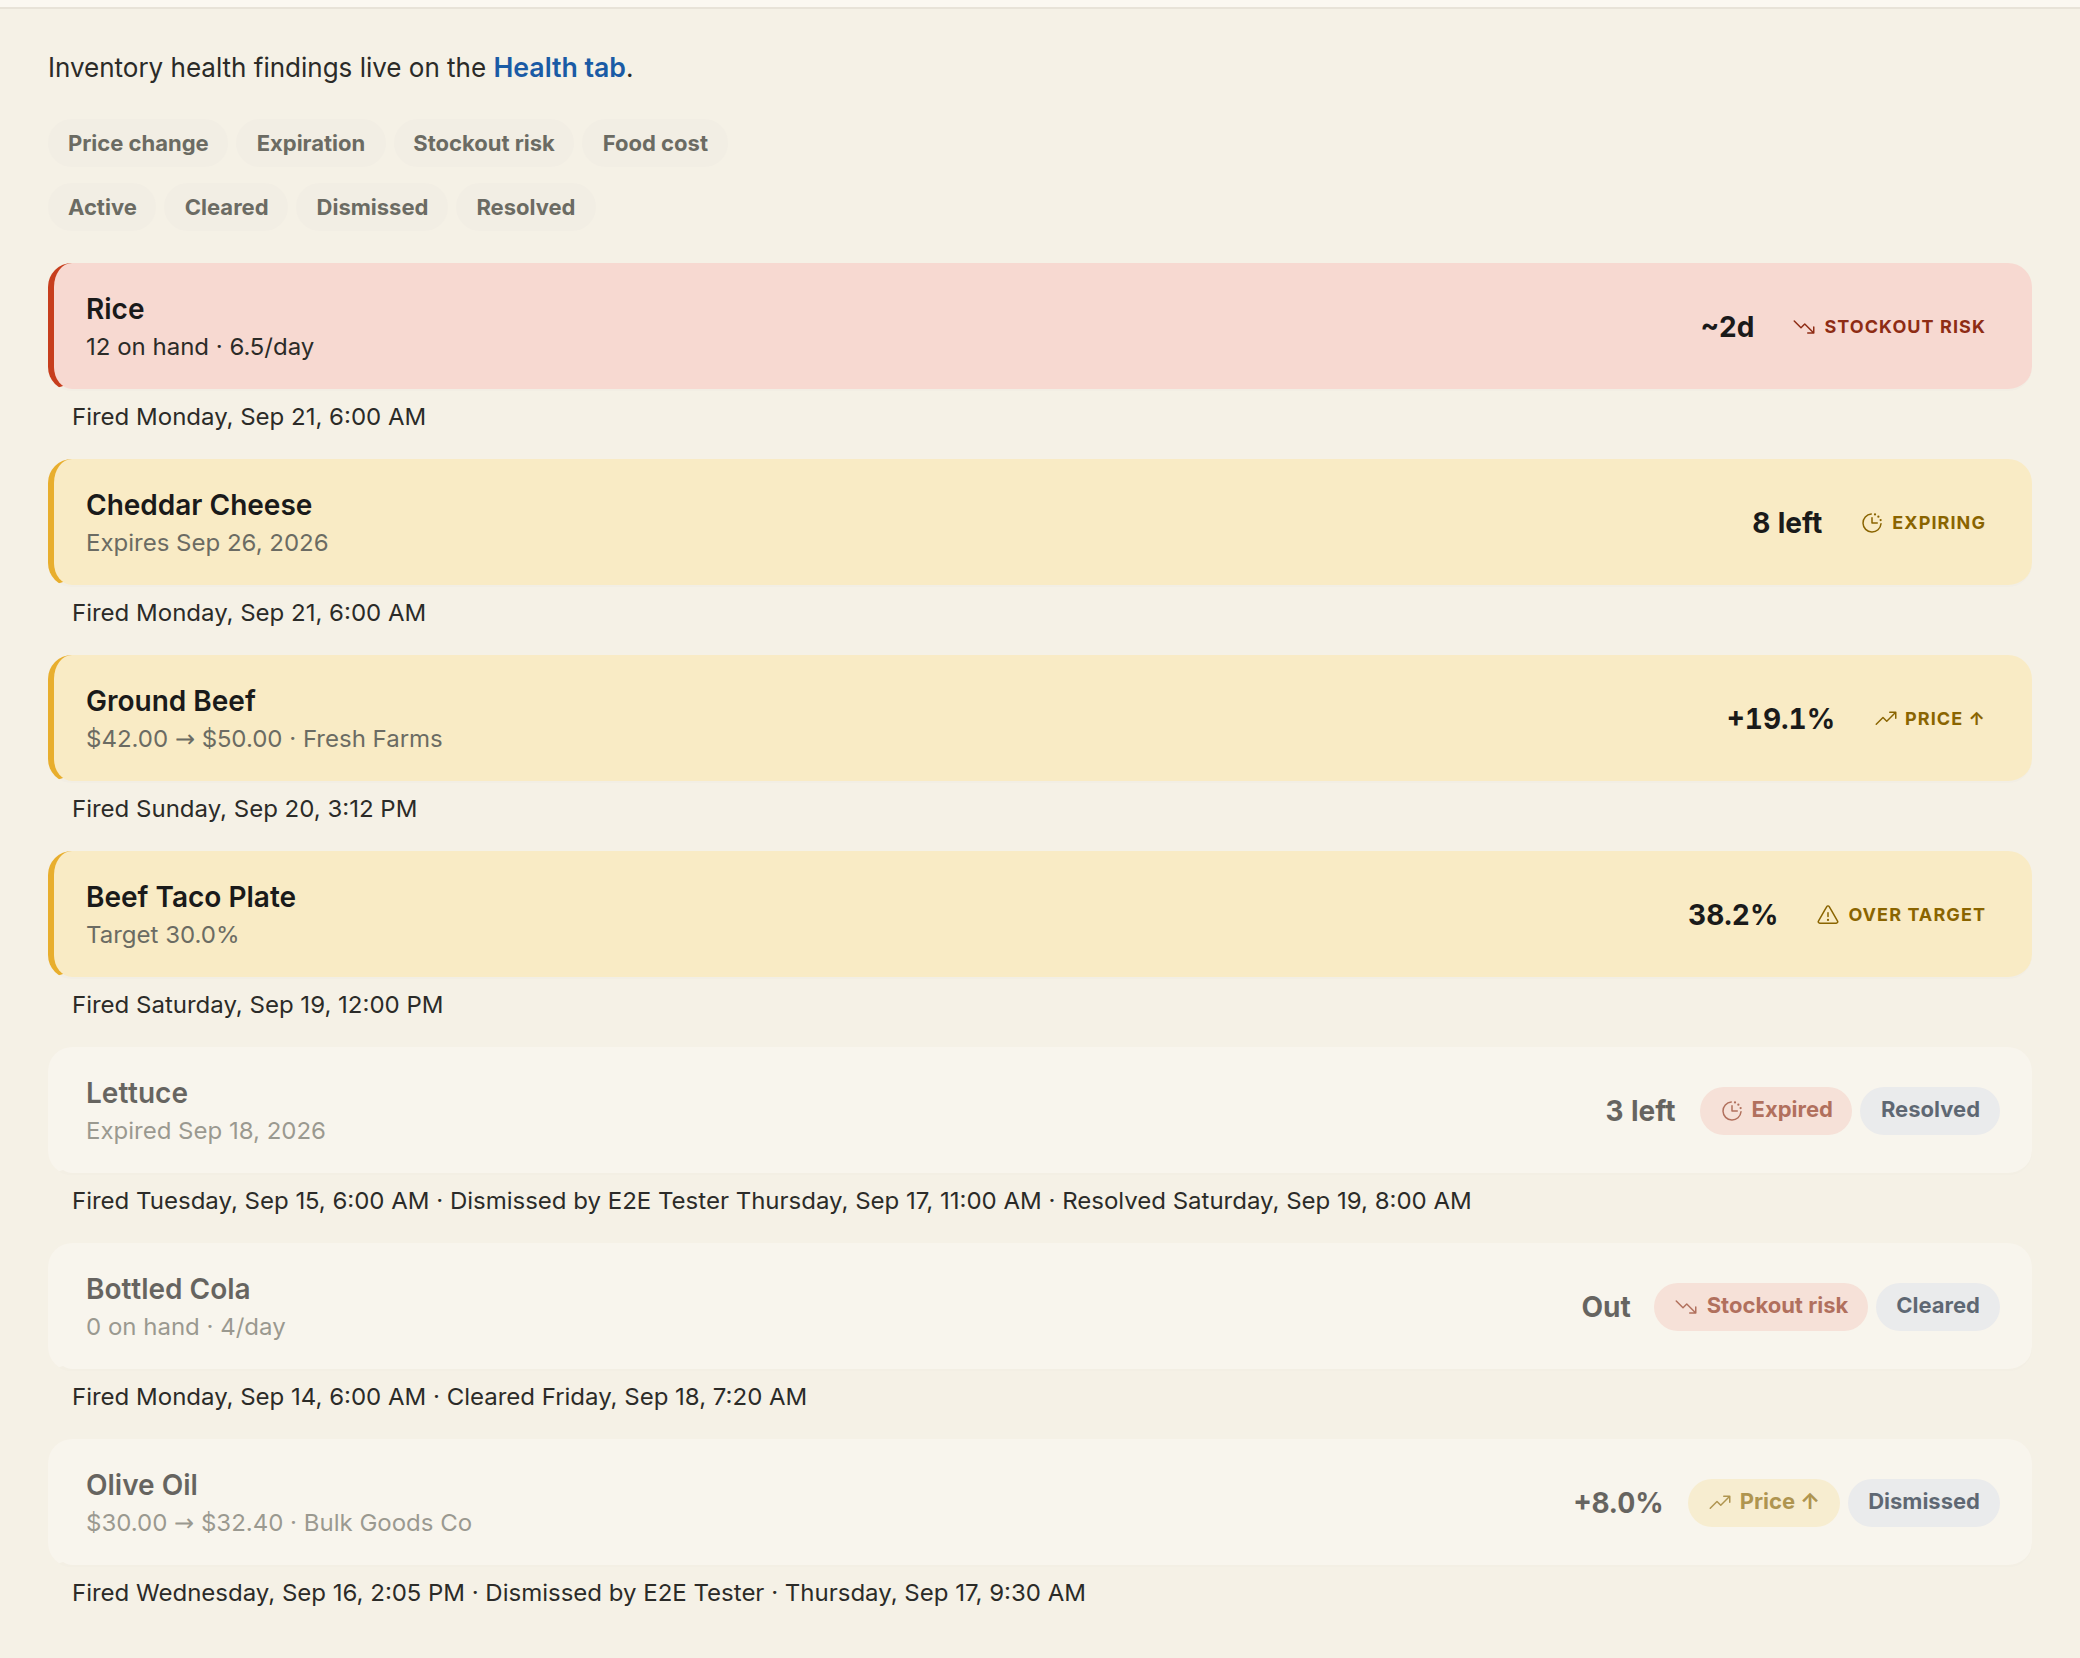Click the Resolved badge on Lettuce
The image size is (2080, 1658).
tap(1930, 1110)
